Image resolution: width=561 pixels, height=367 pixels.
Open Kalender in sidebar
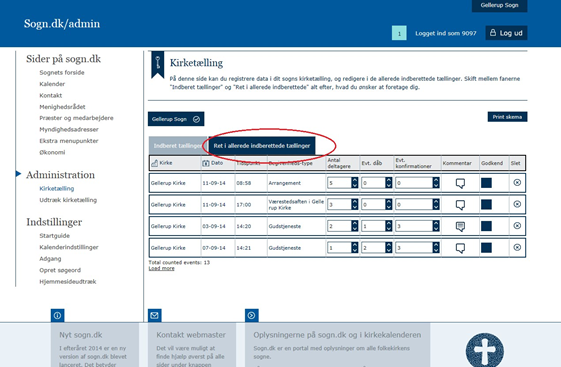click(x=52, y=84)
